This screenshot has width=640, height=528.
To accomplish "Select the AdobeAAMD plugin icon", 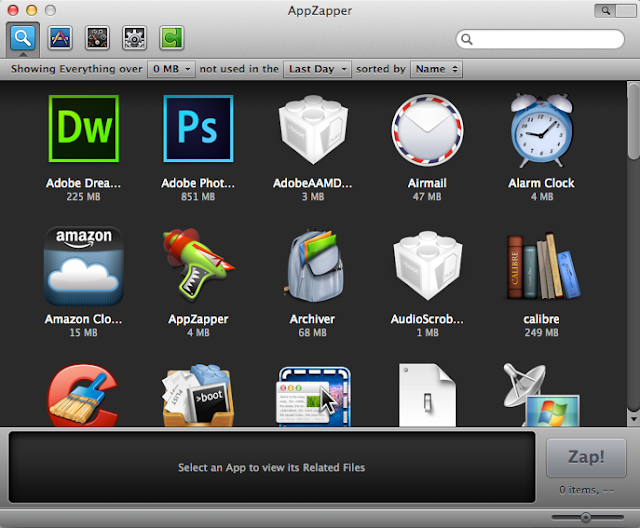I will coord(313,130).
